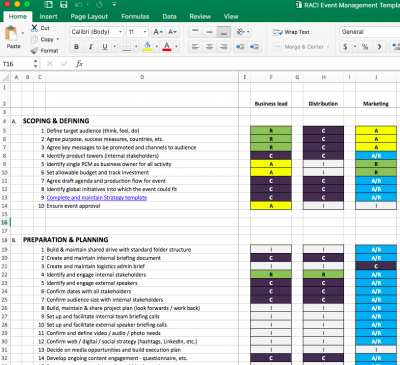
Task: Toggle Underline formatting
Action: click(105, 47)
